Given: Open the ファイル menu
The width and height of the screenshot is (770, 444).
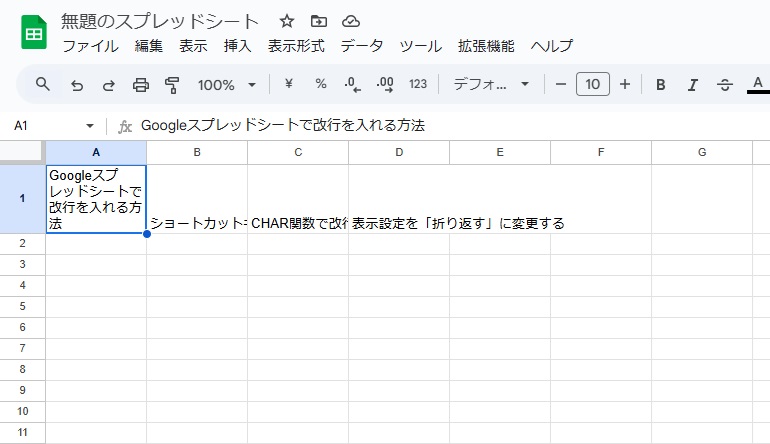Looking at the screenshot, I should (90, 46).
